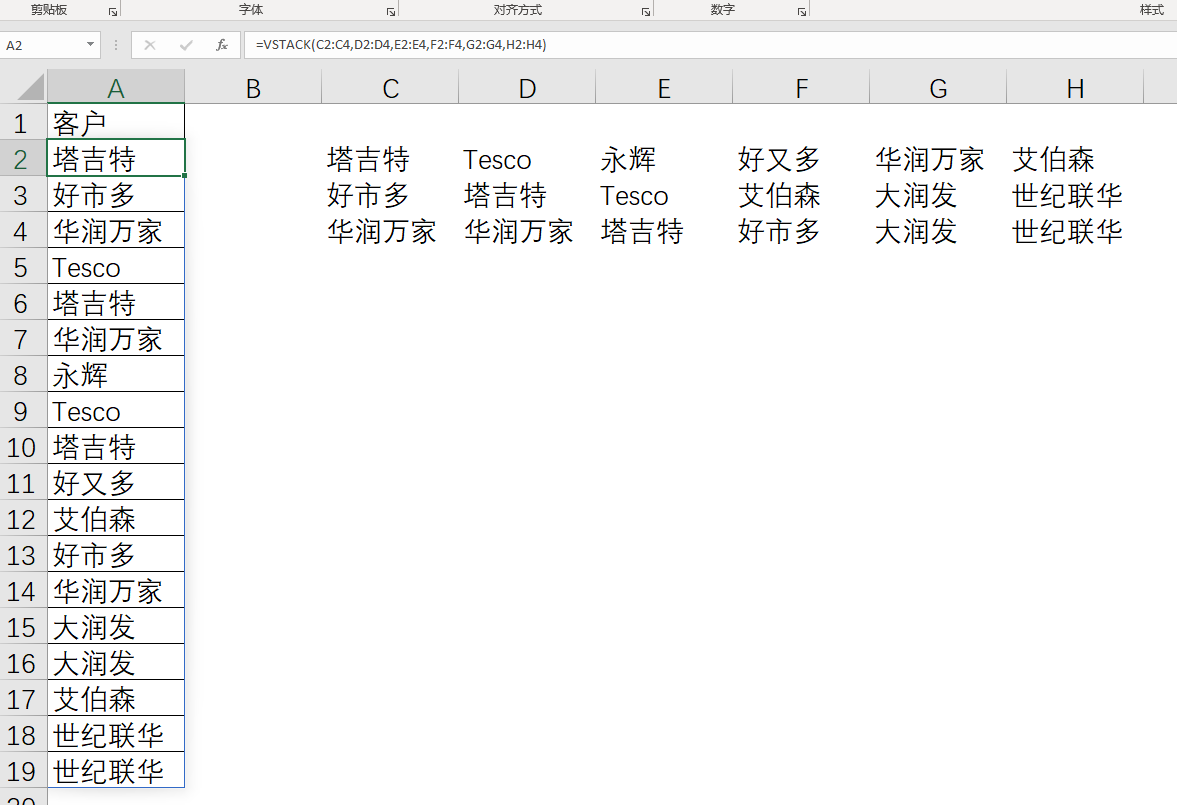Select column F header

point(801,87)
